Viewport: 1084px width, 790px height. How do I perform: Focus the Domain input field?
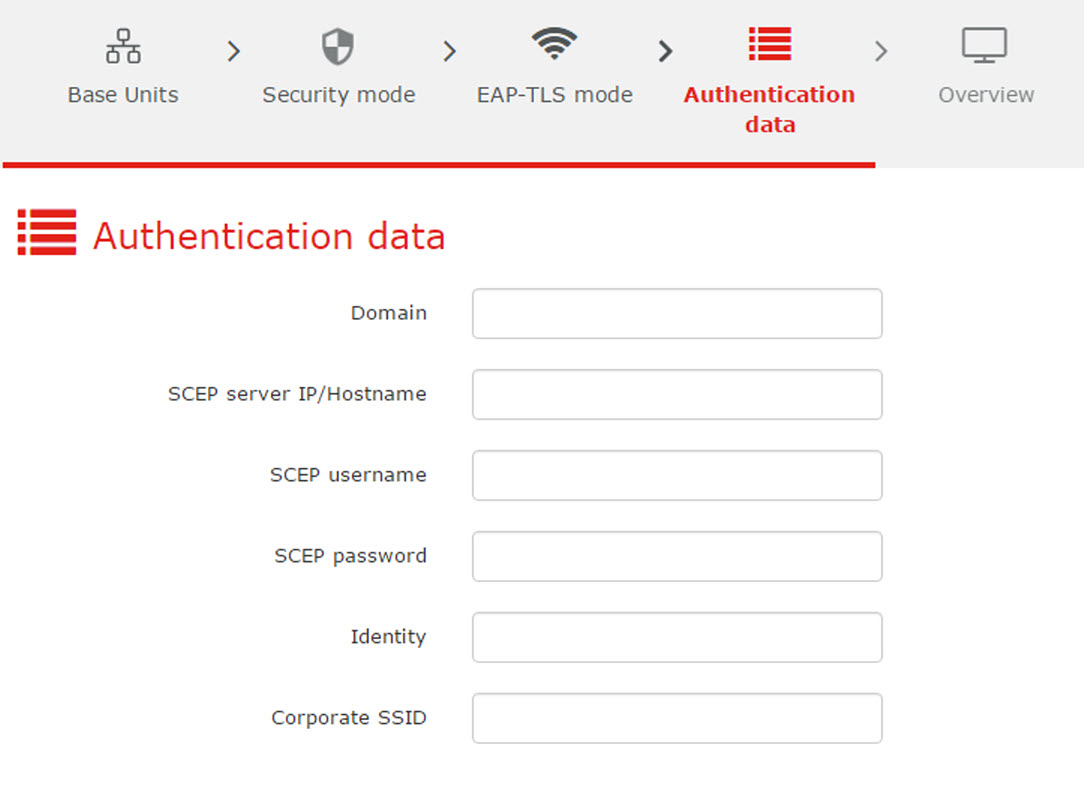[677, 314]
